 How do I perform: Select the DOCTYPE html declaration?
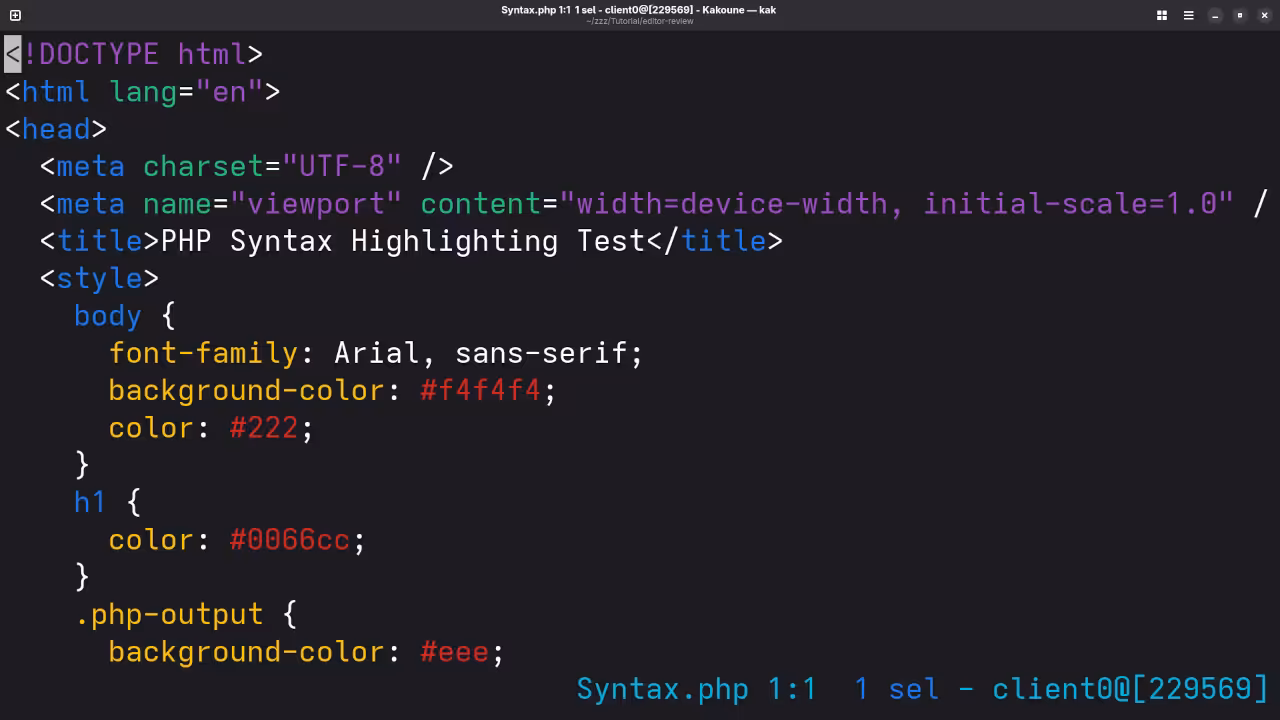click(130, 54)
